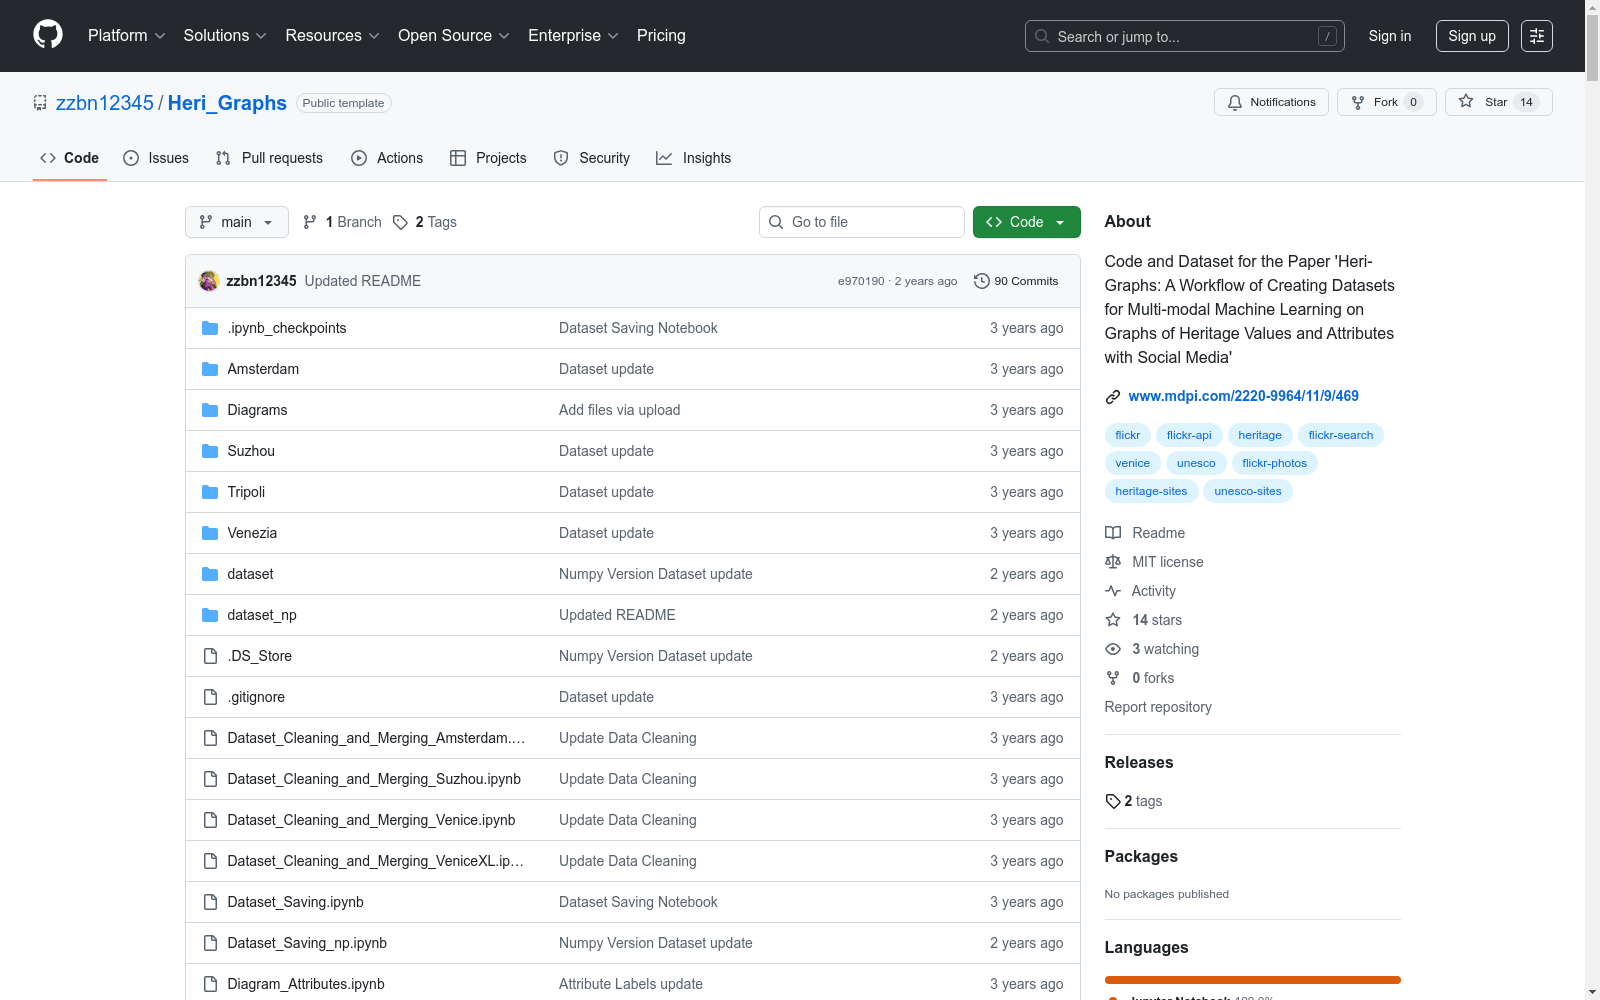Open the Suzhou folder
Viewport: 1600px width, 1000px height.
pyautogui.click(x=251, y=451)
